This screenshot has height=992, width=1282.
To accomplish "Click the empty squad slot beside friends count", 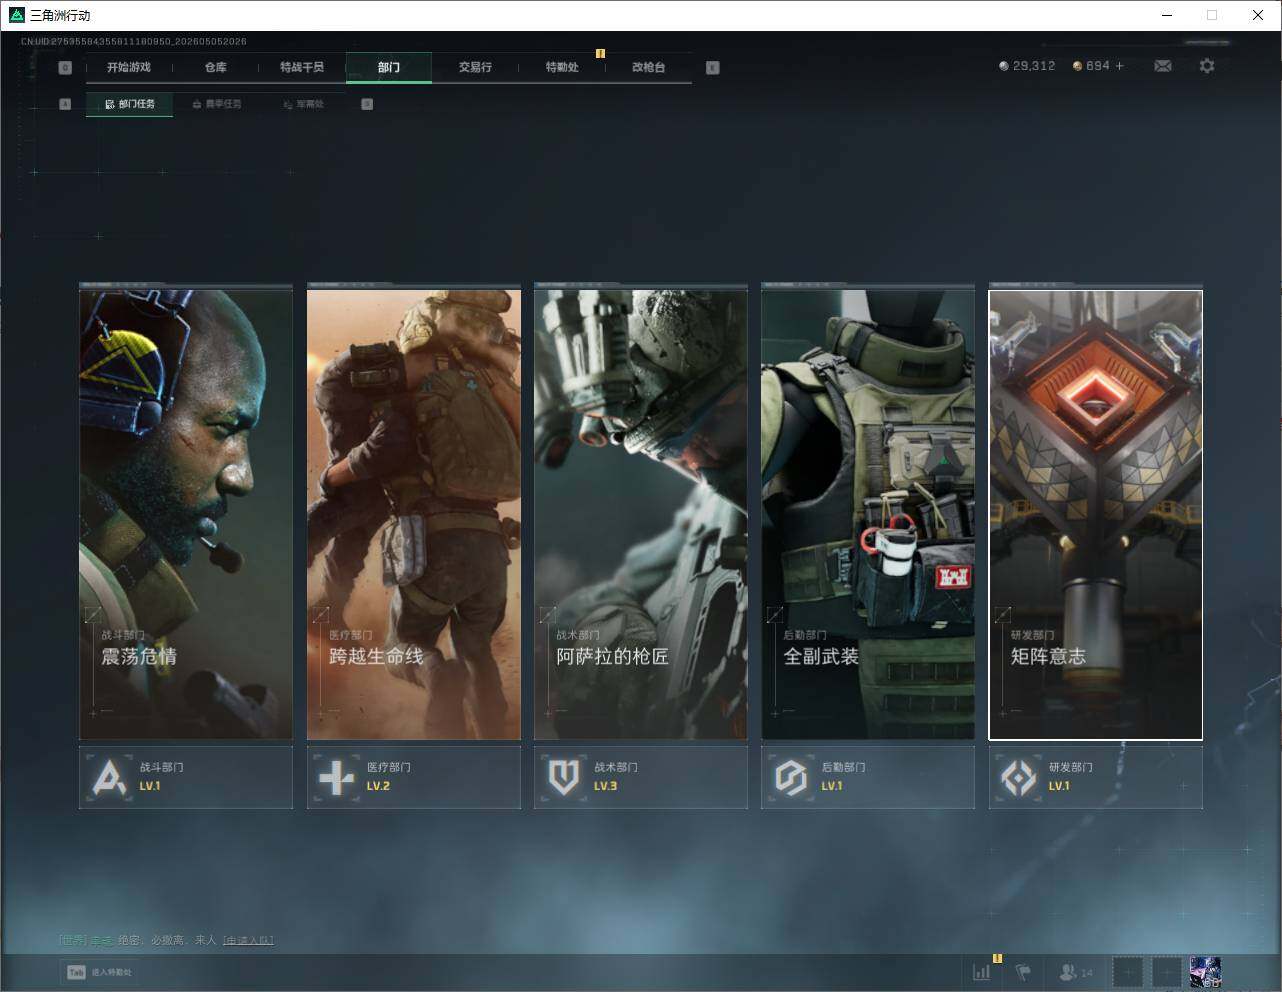I will [x=1127, y=971].
